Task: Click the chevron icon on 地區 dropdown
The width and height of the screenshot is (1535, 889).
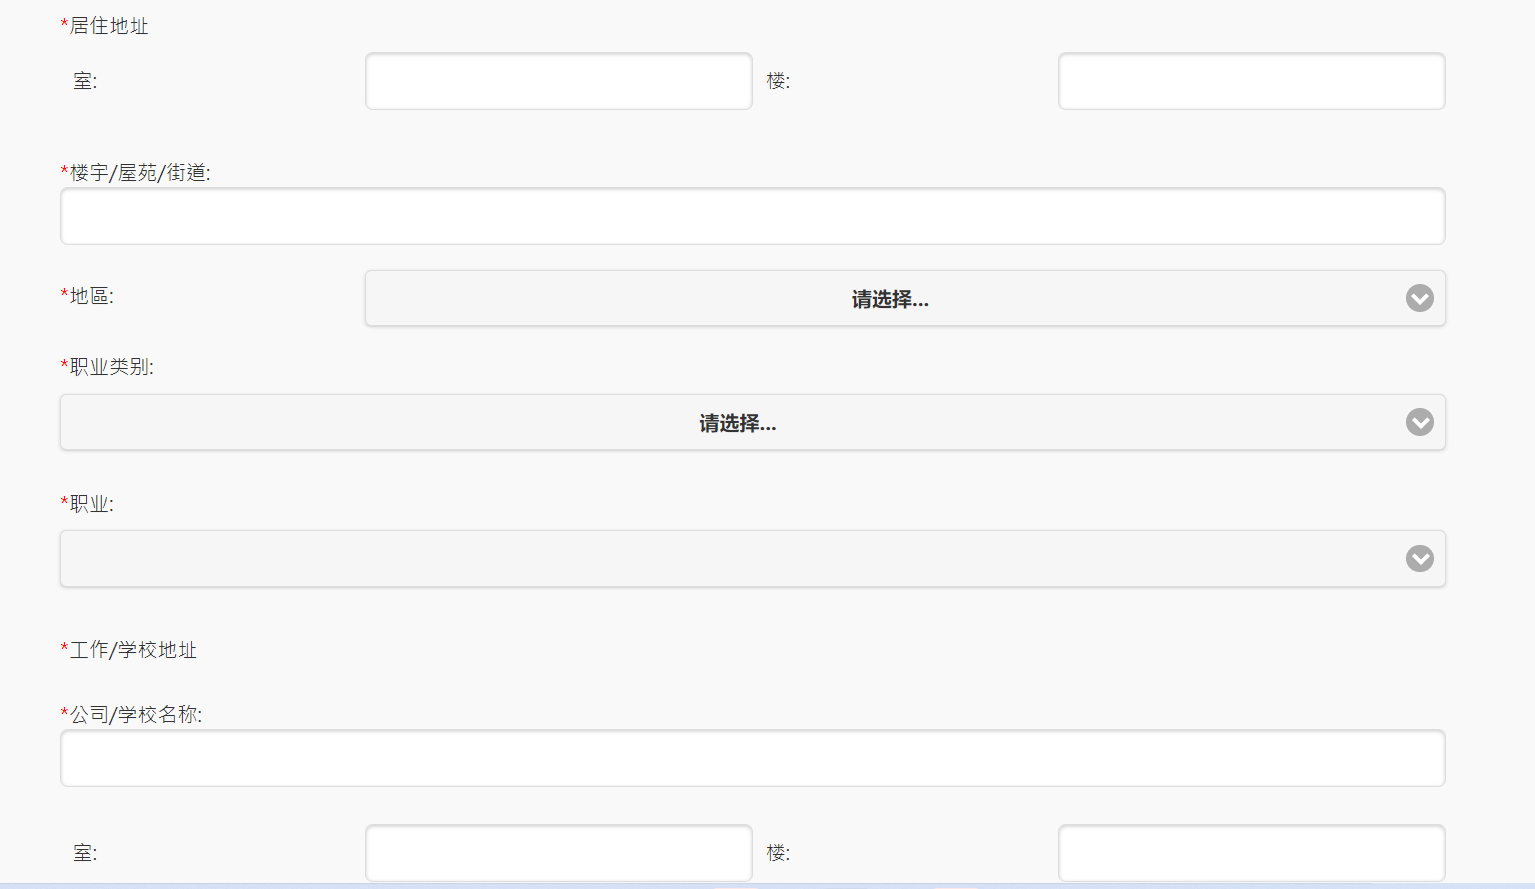Action: (x=1419, y=298)
